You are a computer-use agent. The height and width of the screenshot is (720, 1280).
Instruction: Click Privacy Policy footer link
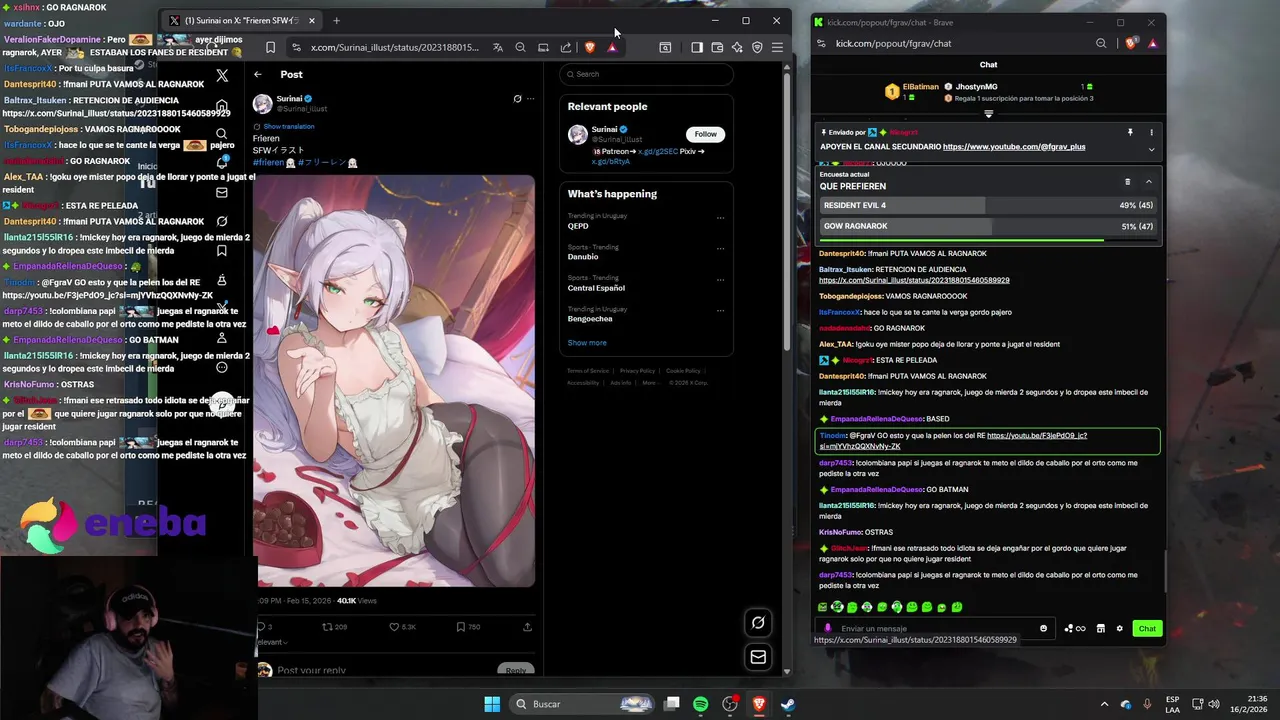click(637, 371)
